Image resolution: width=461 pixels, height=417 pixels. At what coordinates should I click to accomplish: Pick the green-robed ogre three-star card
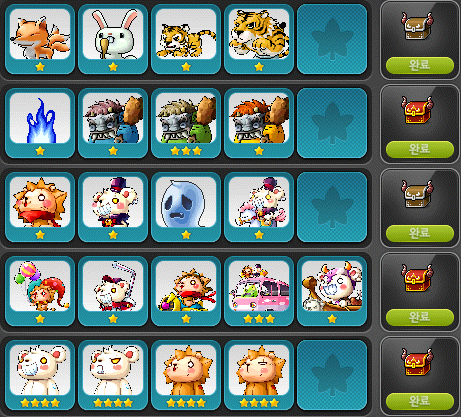[x=186, y=123]
